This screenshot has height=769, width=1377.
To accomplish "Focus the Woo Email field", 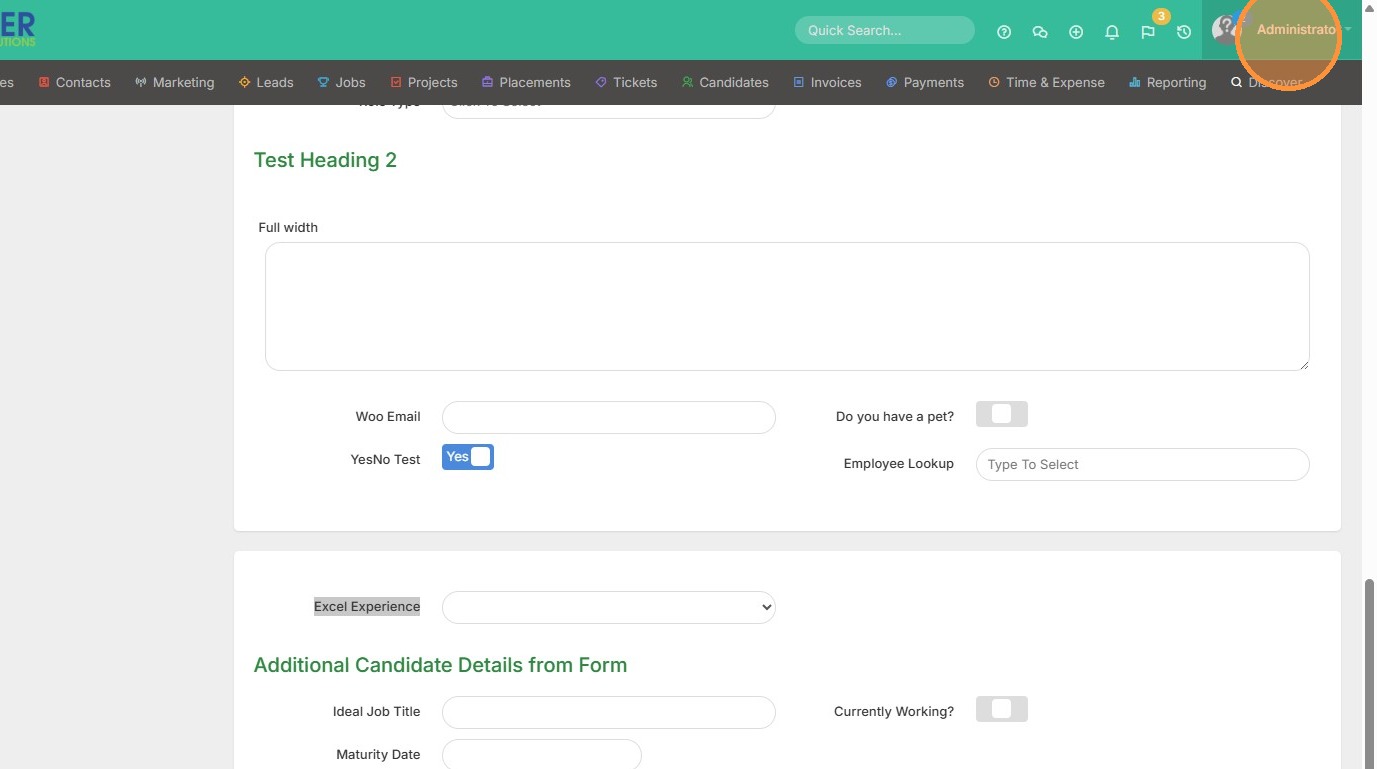I will click(609, 417).
